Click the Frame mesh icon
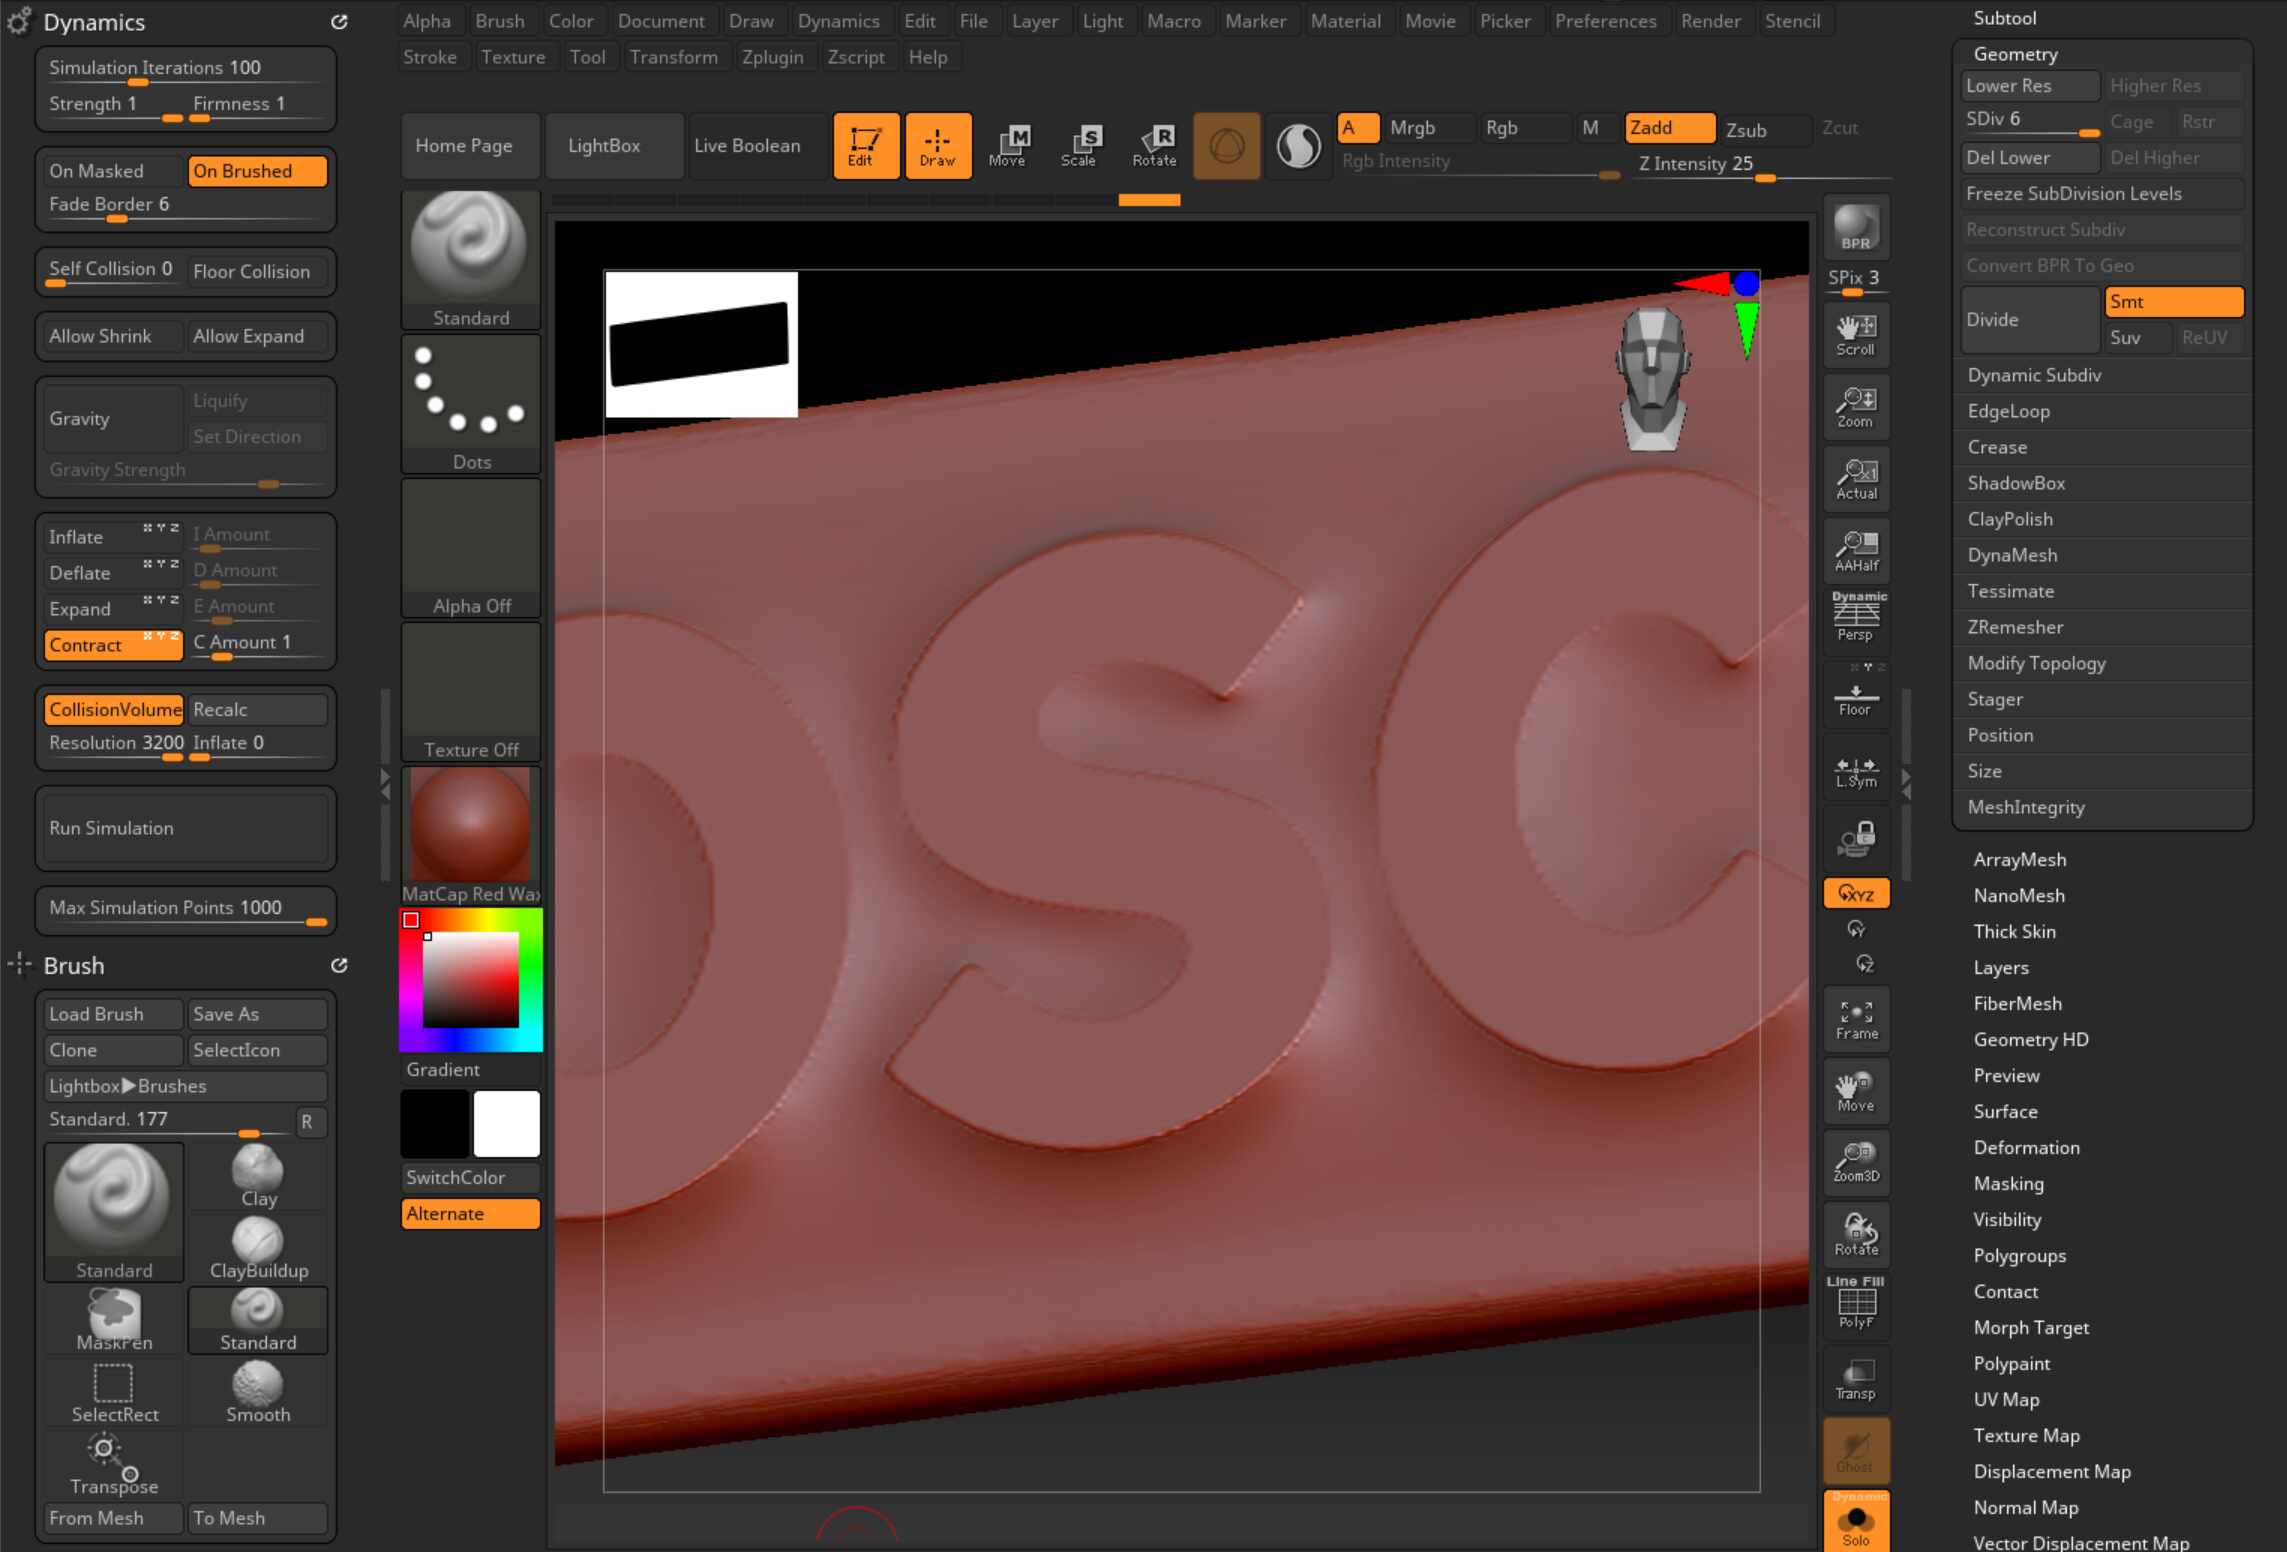Viewport: 2287px width, 1552px height. 1856,1019
